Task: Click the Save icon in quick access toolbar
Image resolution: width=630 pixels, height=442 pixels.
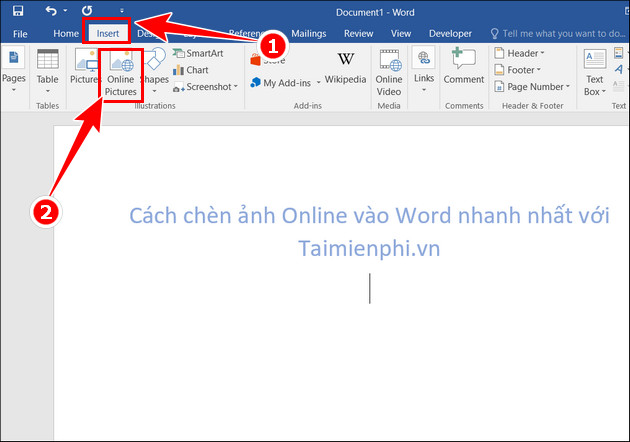Action: pos(18,10)
